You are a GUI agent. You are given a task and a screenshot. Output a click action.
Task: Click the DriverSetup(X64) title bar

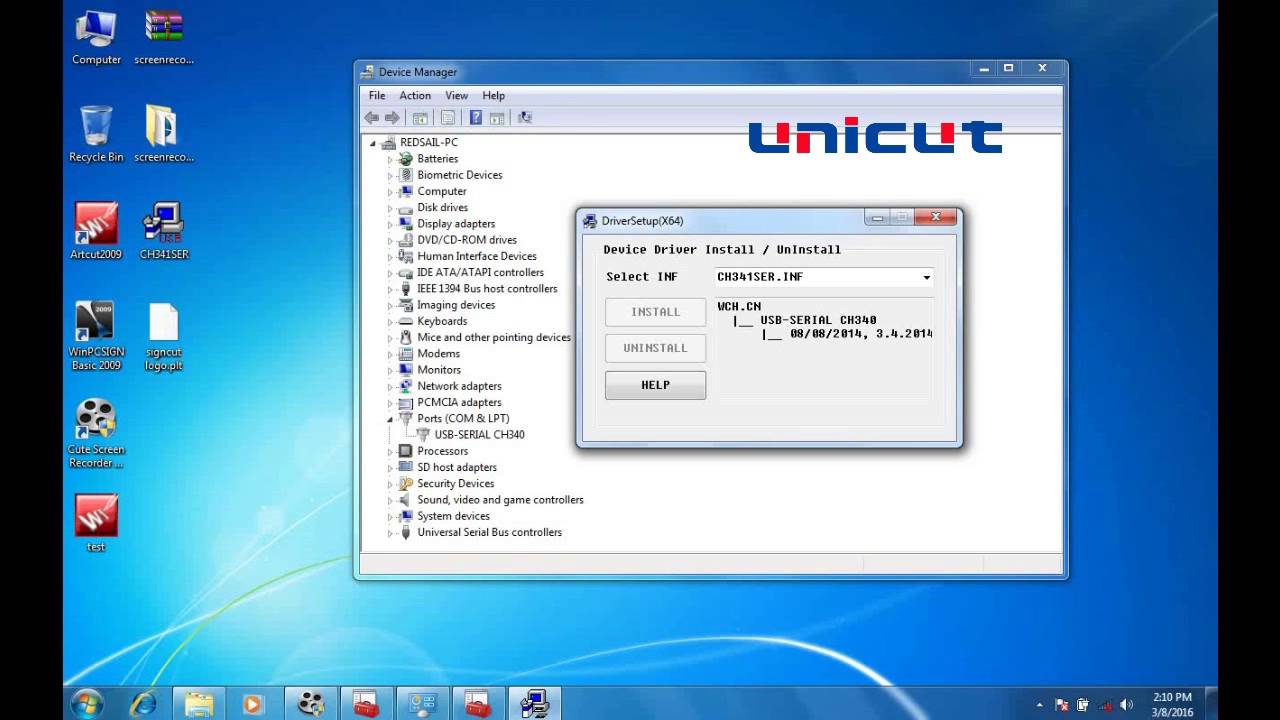coord(720,220)
